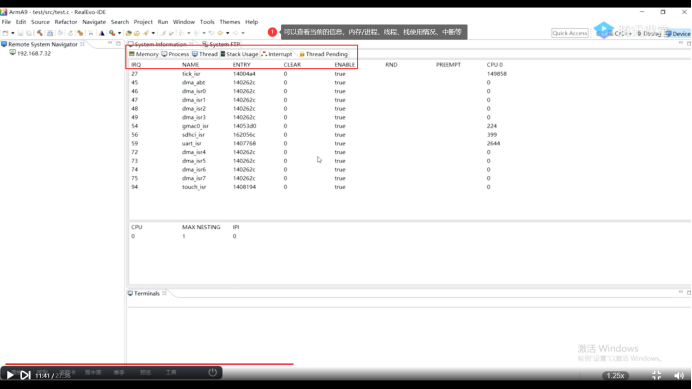692x389 pixels.
Task: Open the back-navigation history dropdown
Action: 228,33
